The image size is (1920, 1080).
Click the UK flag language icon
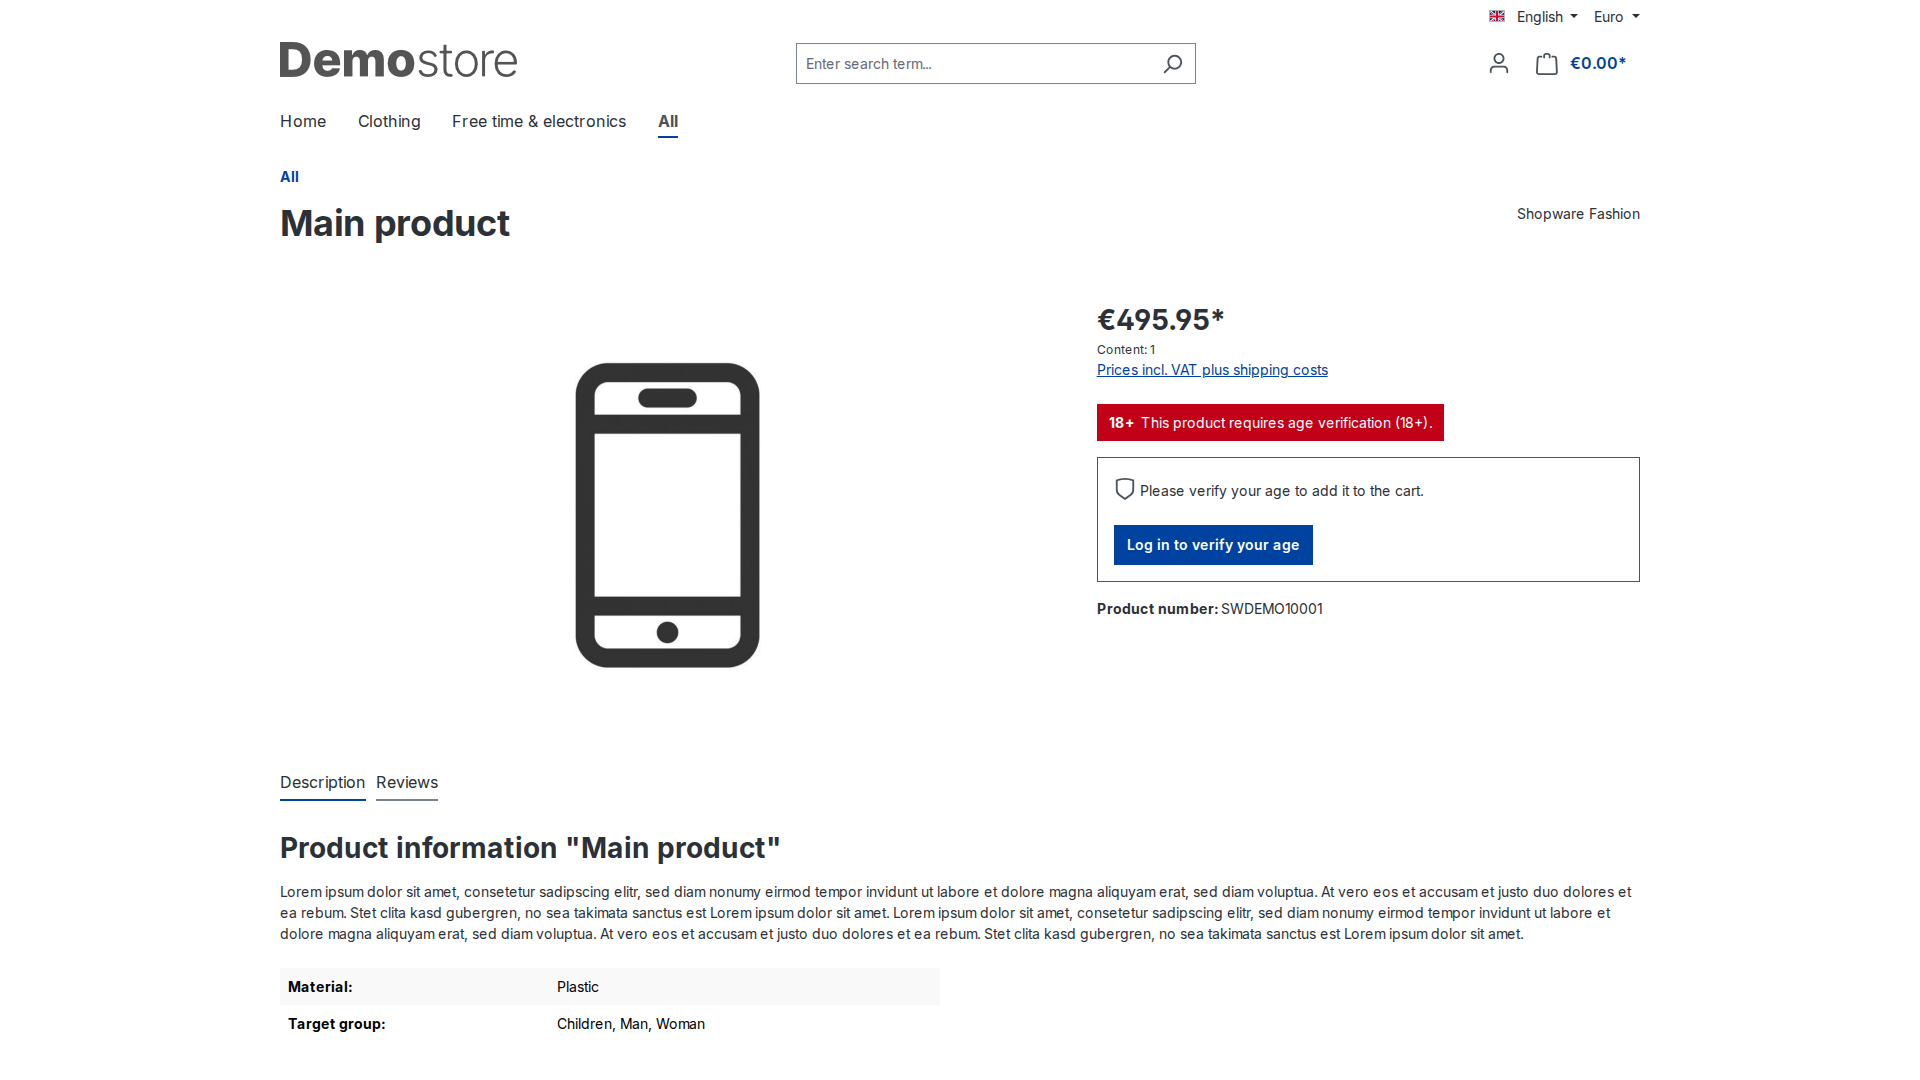(1497, 16)
